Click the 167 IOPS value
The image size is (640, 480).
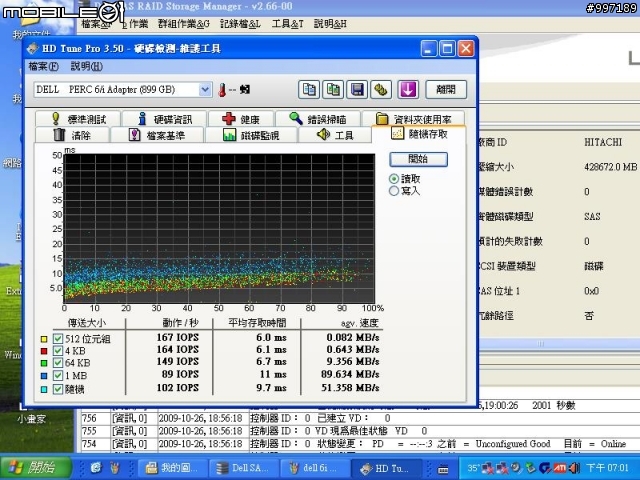(178, 338)
